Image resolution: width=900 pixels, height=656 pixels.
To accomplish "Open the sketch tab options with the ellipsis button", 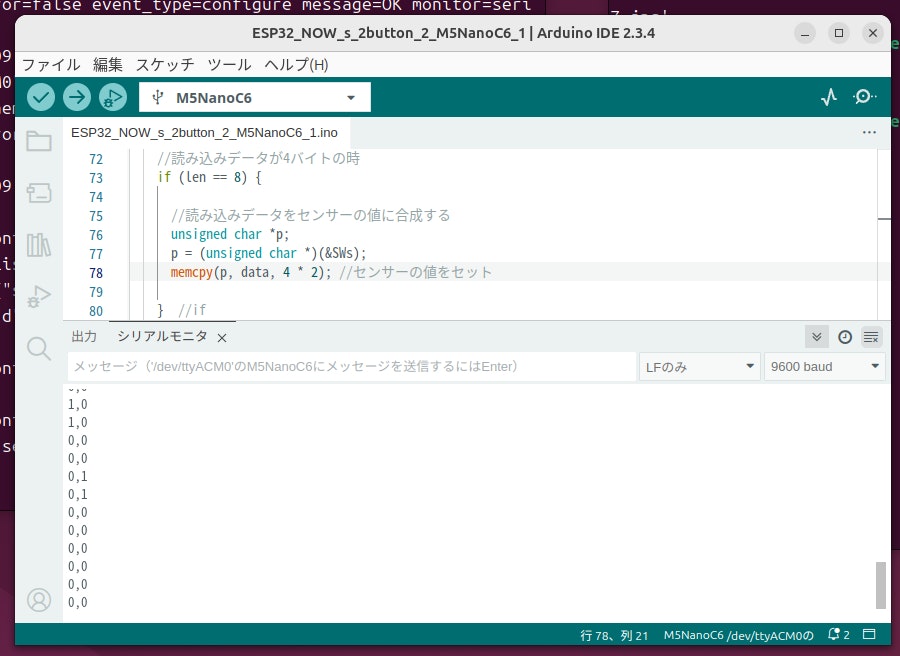I will pyautogui.click(x=869, y=132).
